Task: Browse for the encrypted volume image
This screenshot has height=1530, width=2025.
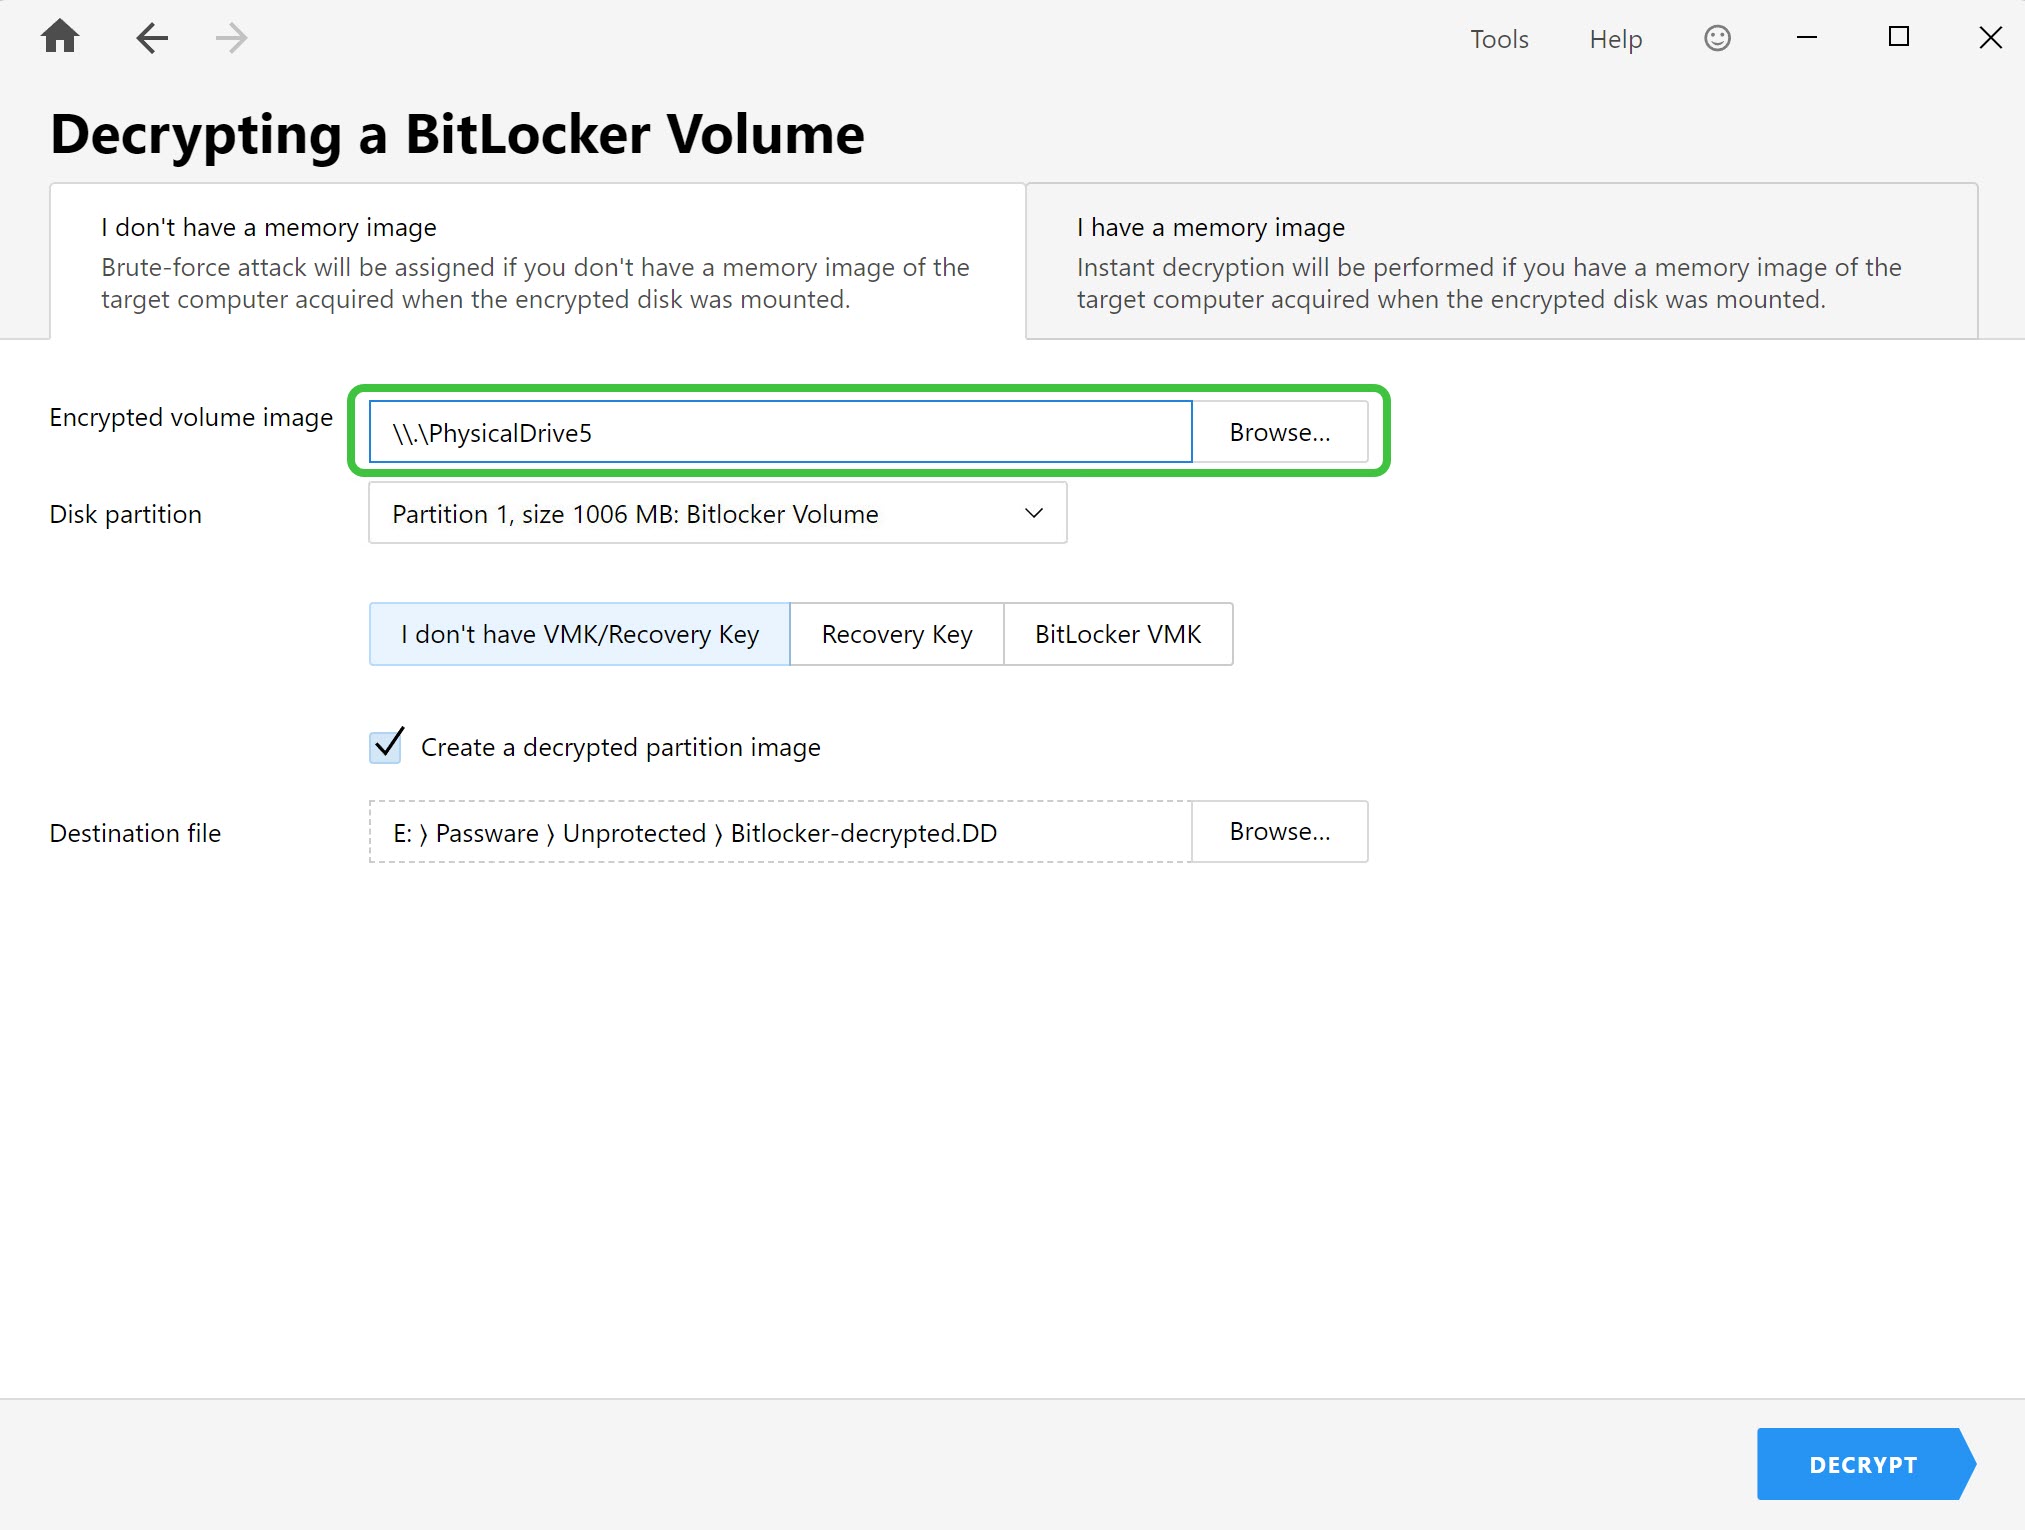Action: click(1280, 432)
